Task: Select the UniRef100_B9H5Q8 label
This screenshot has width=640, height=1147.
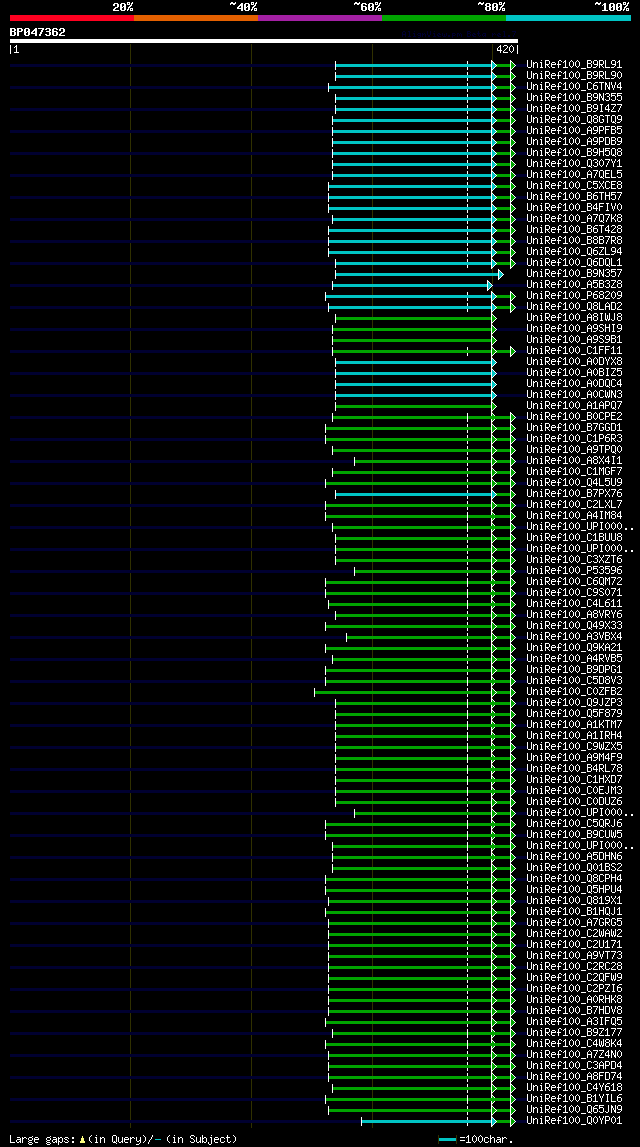Action: pyautogui.click(x=574, y=152)
